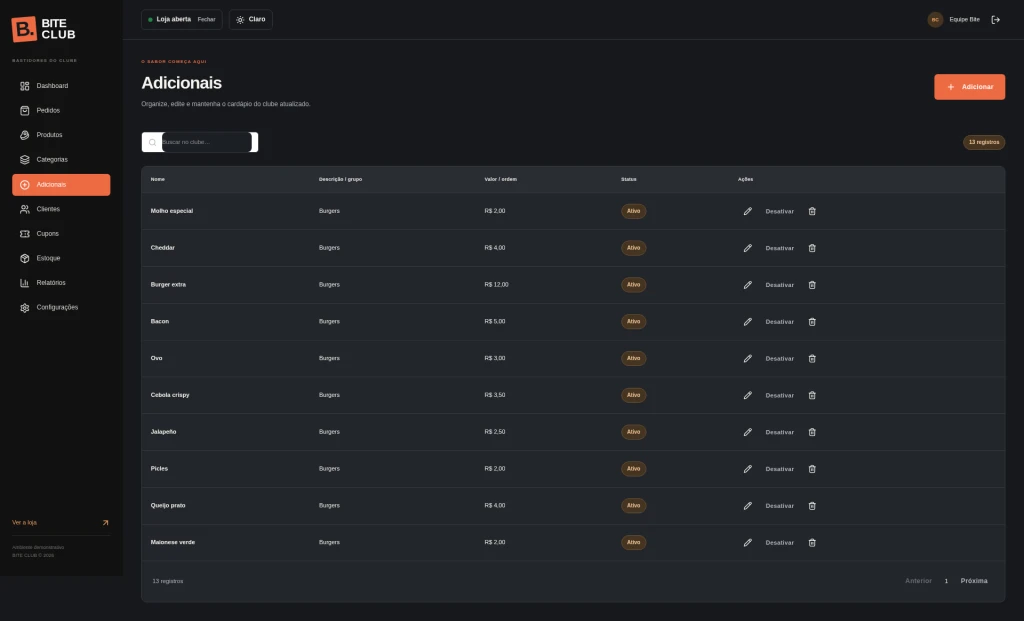Click the Valor / ordem column header

tap(500, 179)
